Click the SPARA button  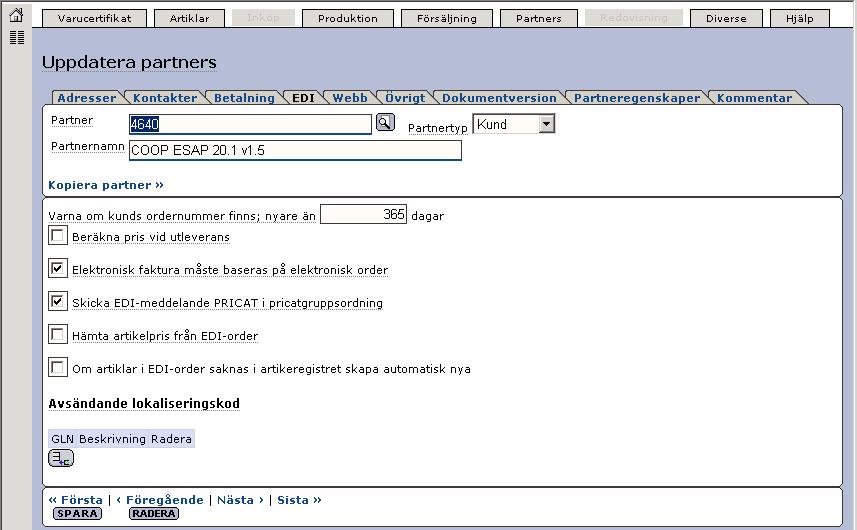pyautogui.click(x=77, y=514)
